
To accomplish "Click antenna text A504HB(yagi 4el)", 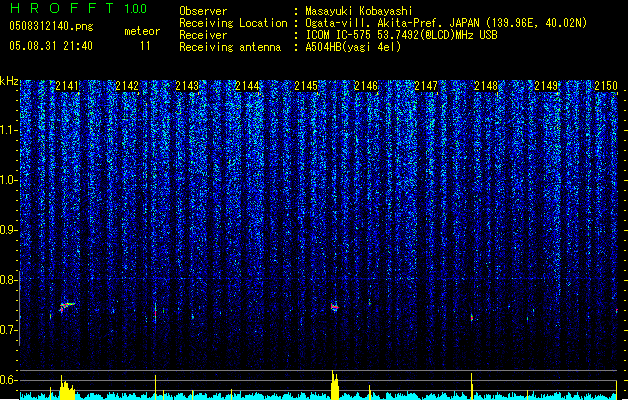I will click(x=353, y=47).
